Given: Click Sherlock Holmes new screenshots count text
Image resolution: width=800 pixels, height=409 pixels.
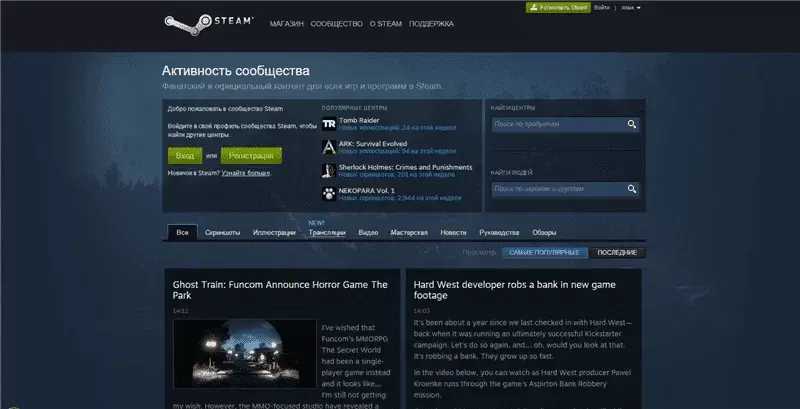Looking at the screenshot, I should 397,175.
